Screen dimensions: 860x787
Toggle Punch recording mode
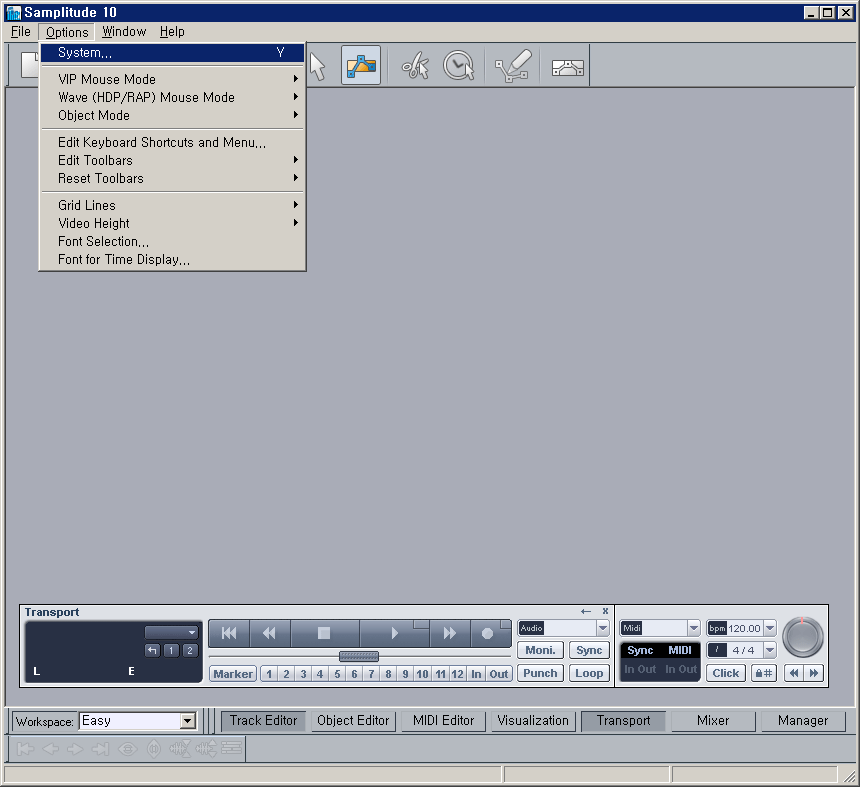click(x=540, y=673)
